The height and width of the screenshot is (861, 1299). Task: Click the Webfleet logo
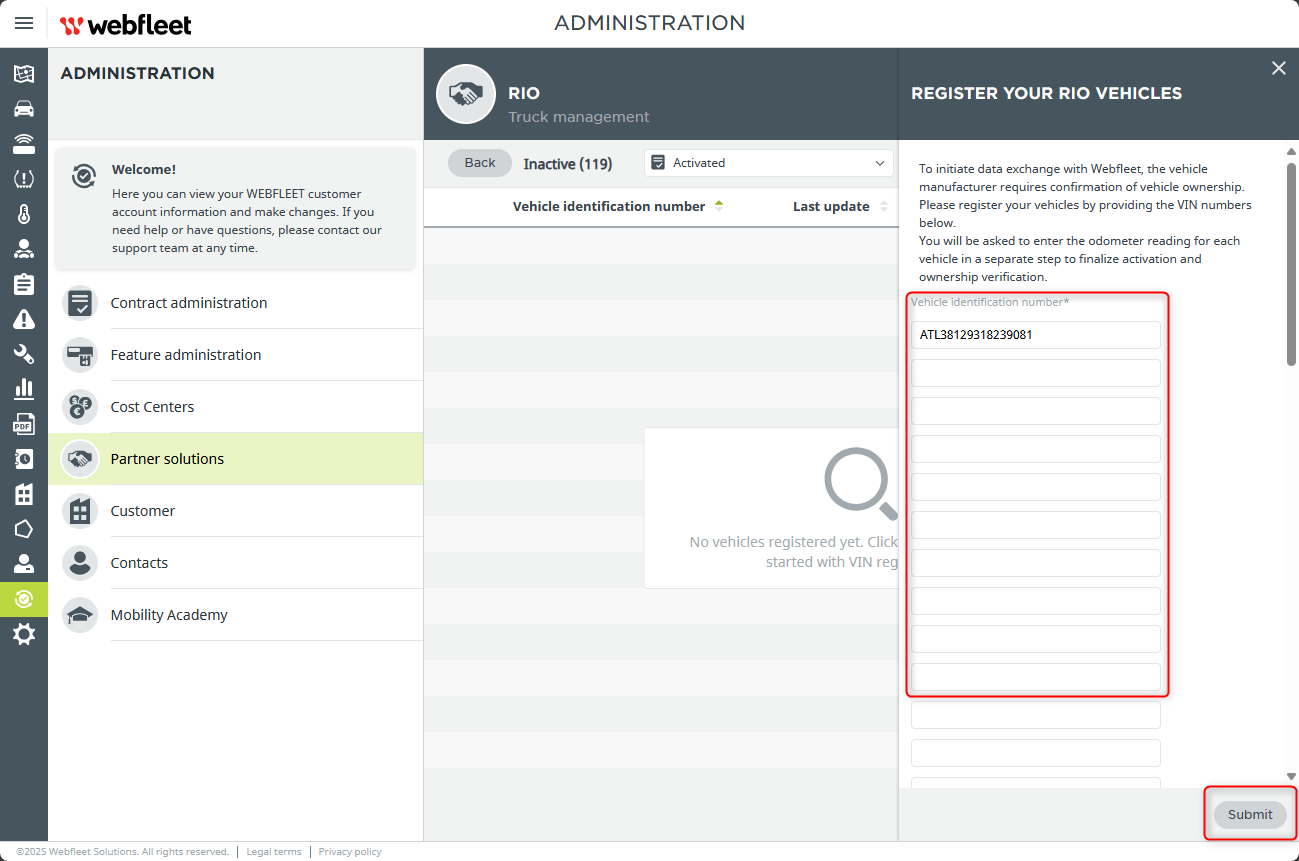126,24
